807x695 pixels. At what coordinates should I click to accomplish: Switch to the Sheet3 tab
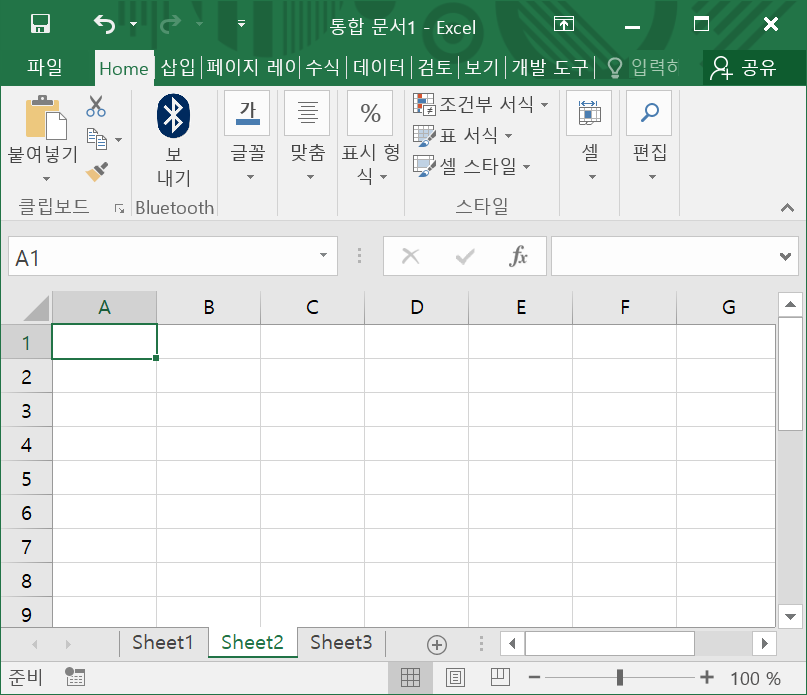[341, 642]
